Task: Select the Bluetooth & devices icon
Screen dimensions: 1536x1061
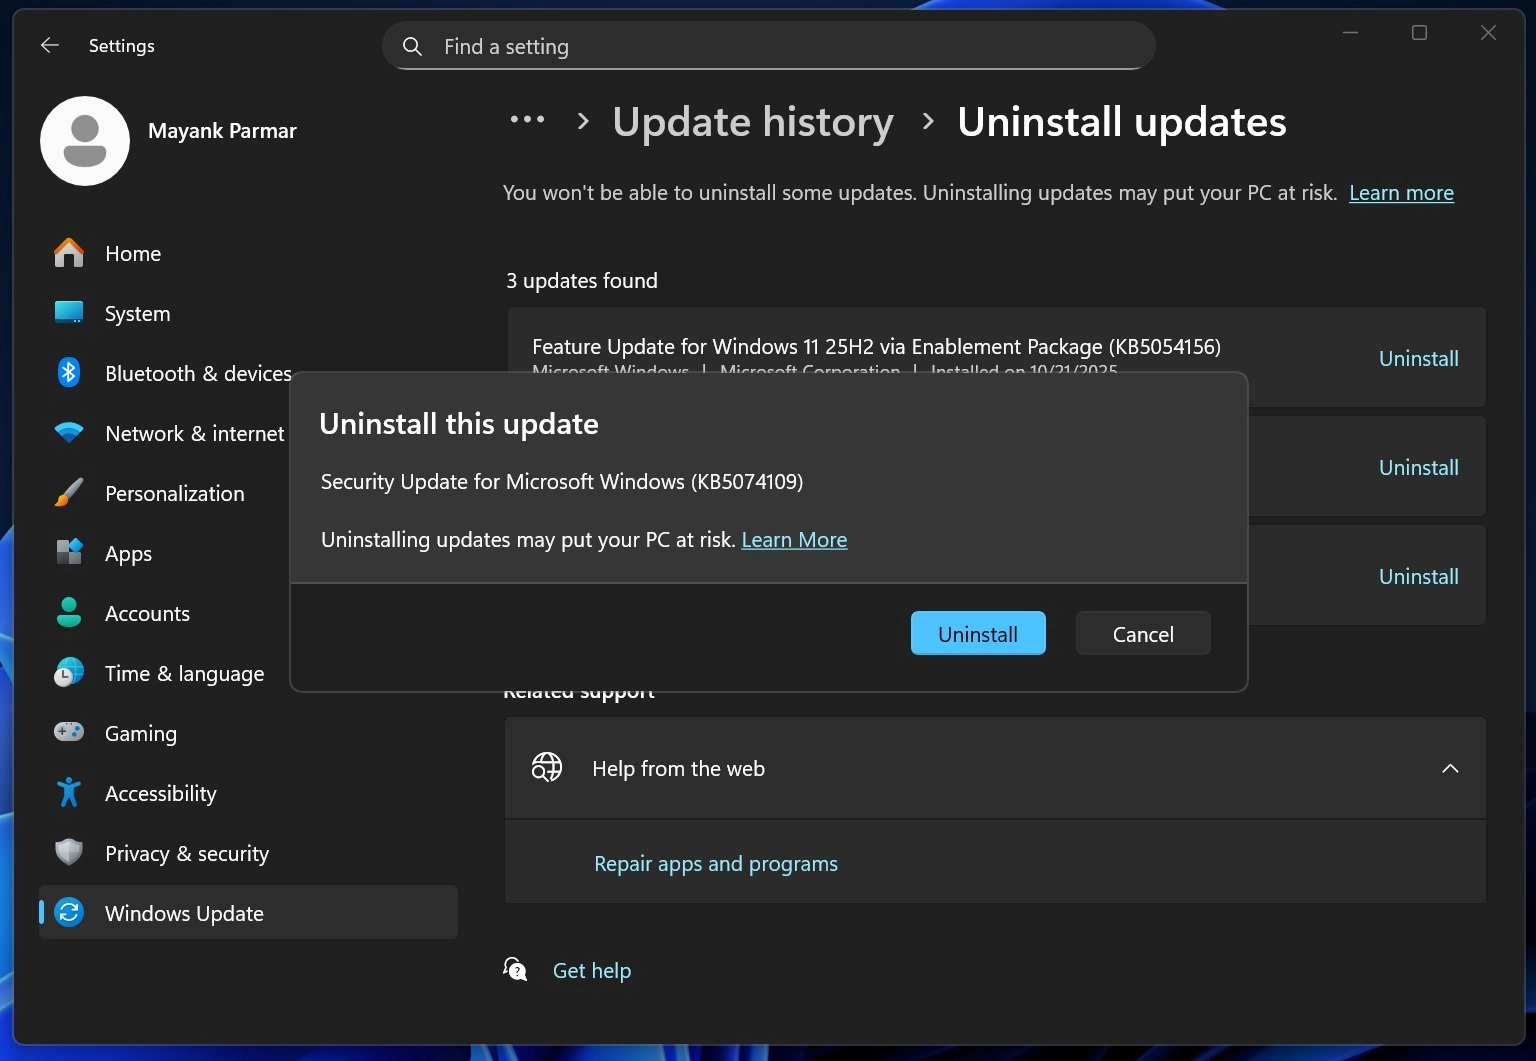Action: pos(68,372)
